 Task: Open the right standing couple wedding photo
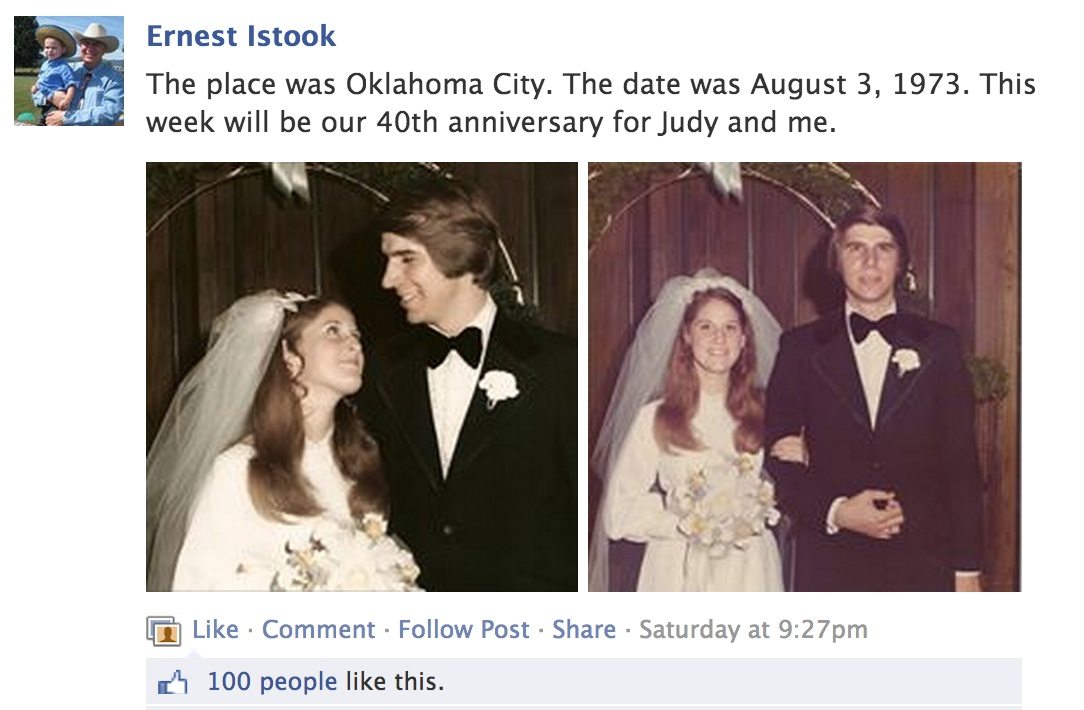click(805, 377)
